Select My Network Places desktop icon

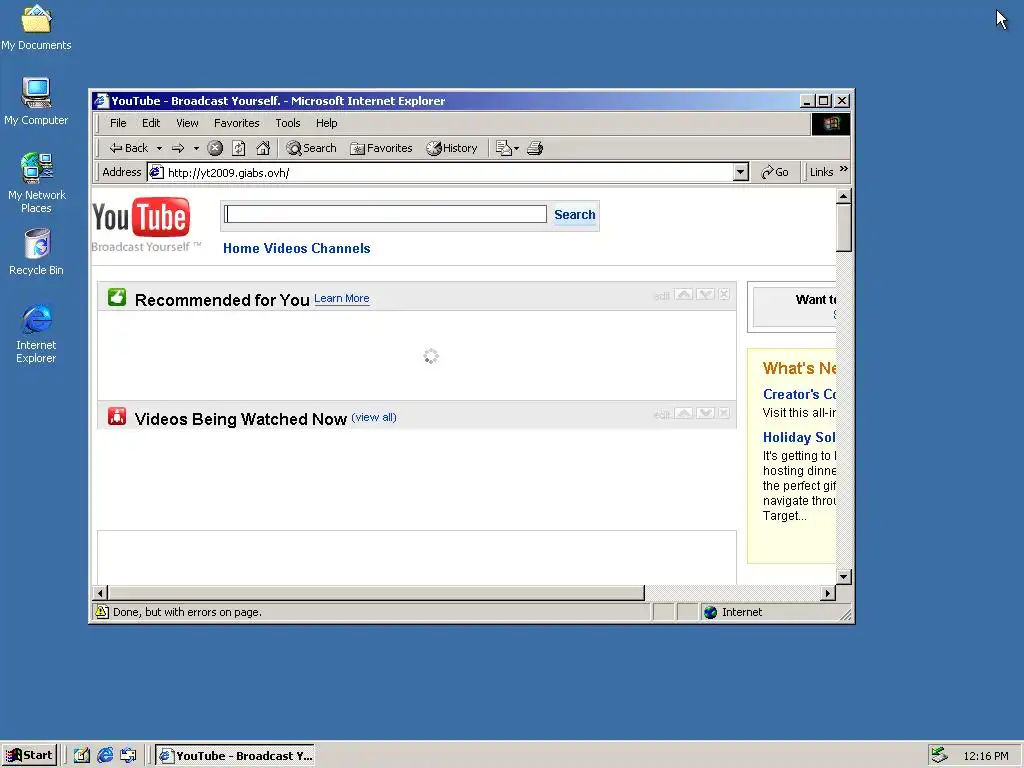[36, 183]
